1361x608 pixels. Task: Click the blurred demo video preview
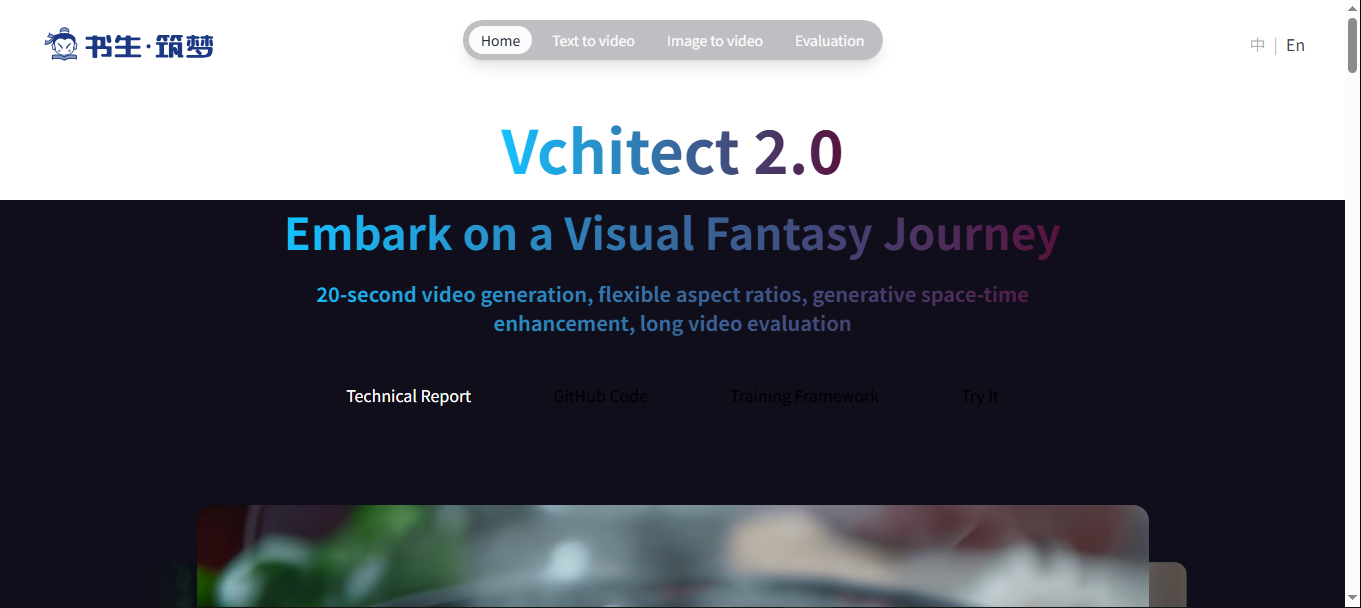(x=672, y=556)
